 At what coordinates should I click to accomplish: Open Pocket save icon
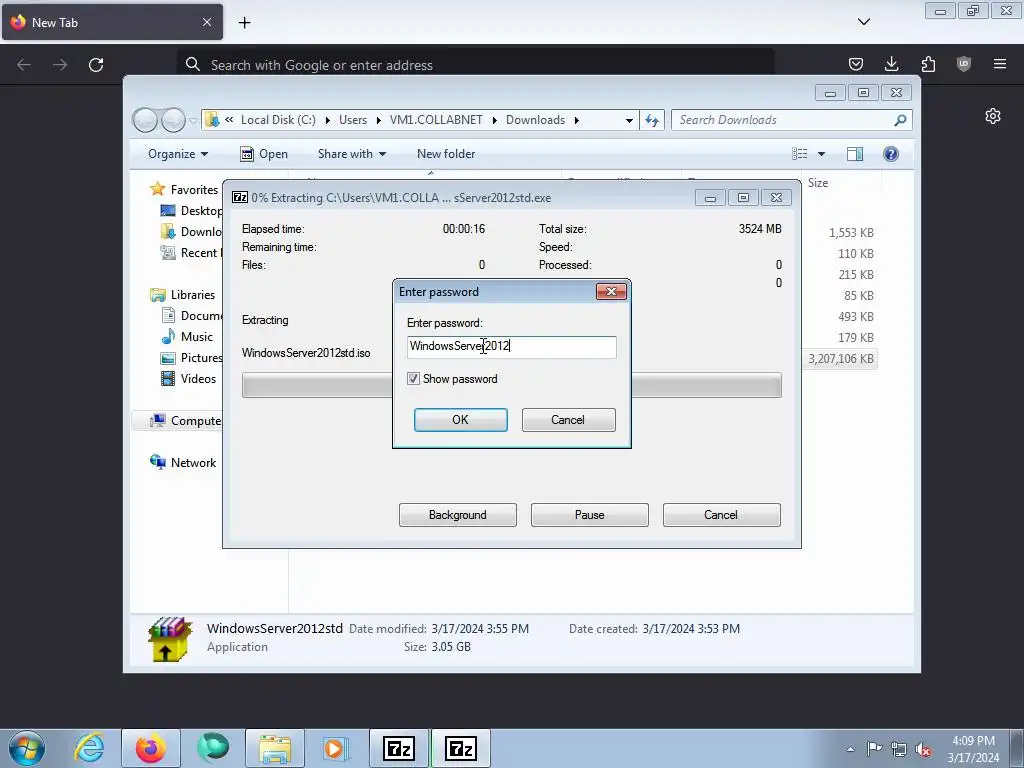(x=856, y=64)
